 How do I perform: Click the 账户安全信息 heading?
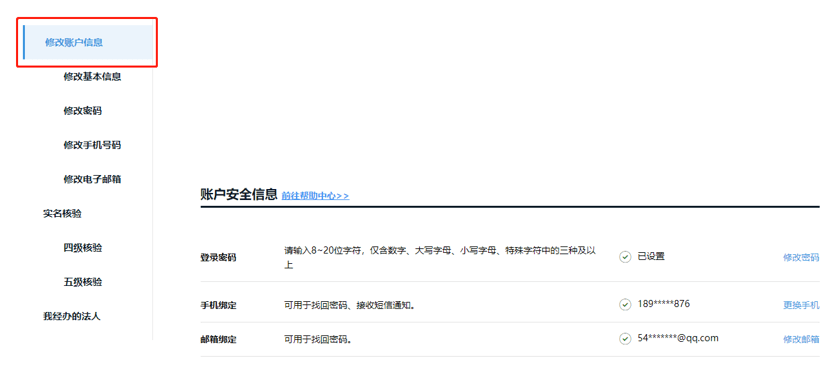click(239, 194)
